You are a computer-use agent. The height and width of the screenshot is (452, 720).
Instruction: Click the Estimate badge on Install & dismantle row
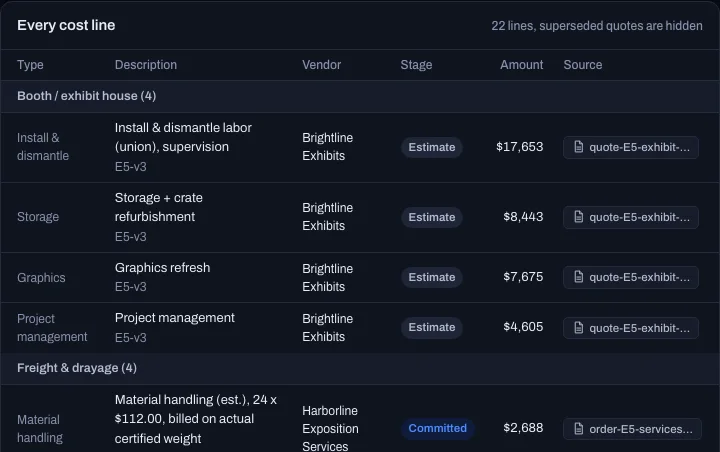pos(432,147)
